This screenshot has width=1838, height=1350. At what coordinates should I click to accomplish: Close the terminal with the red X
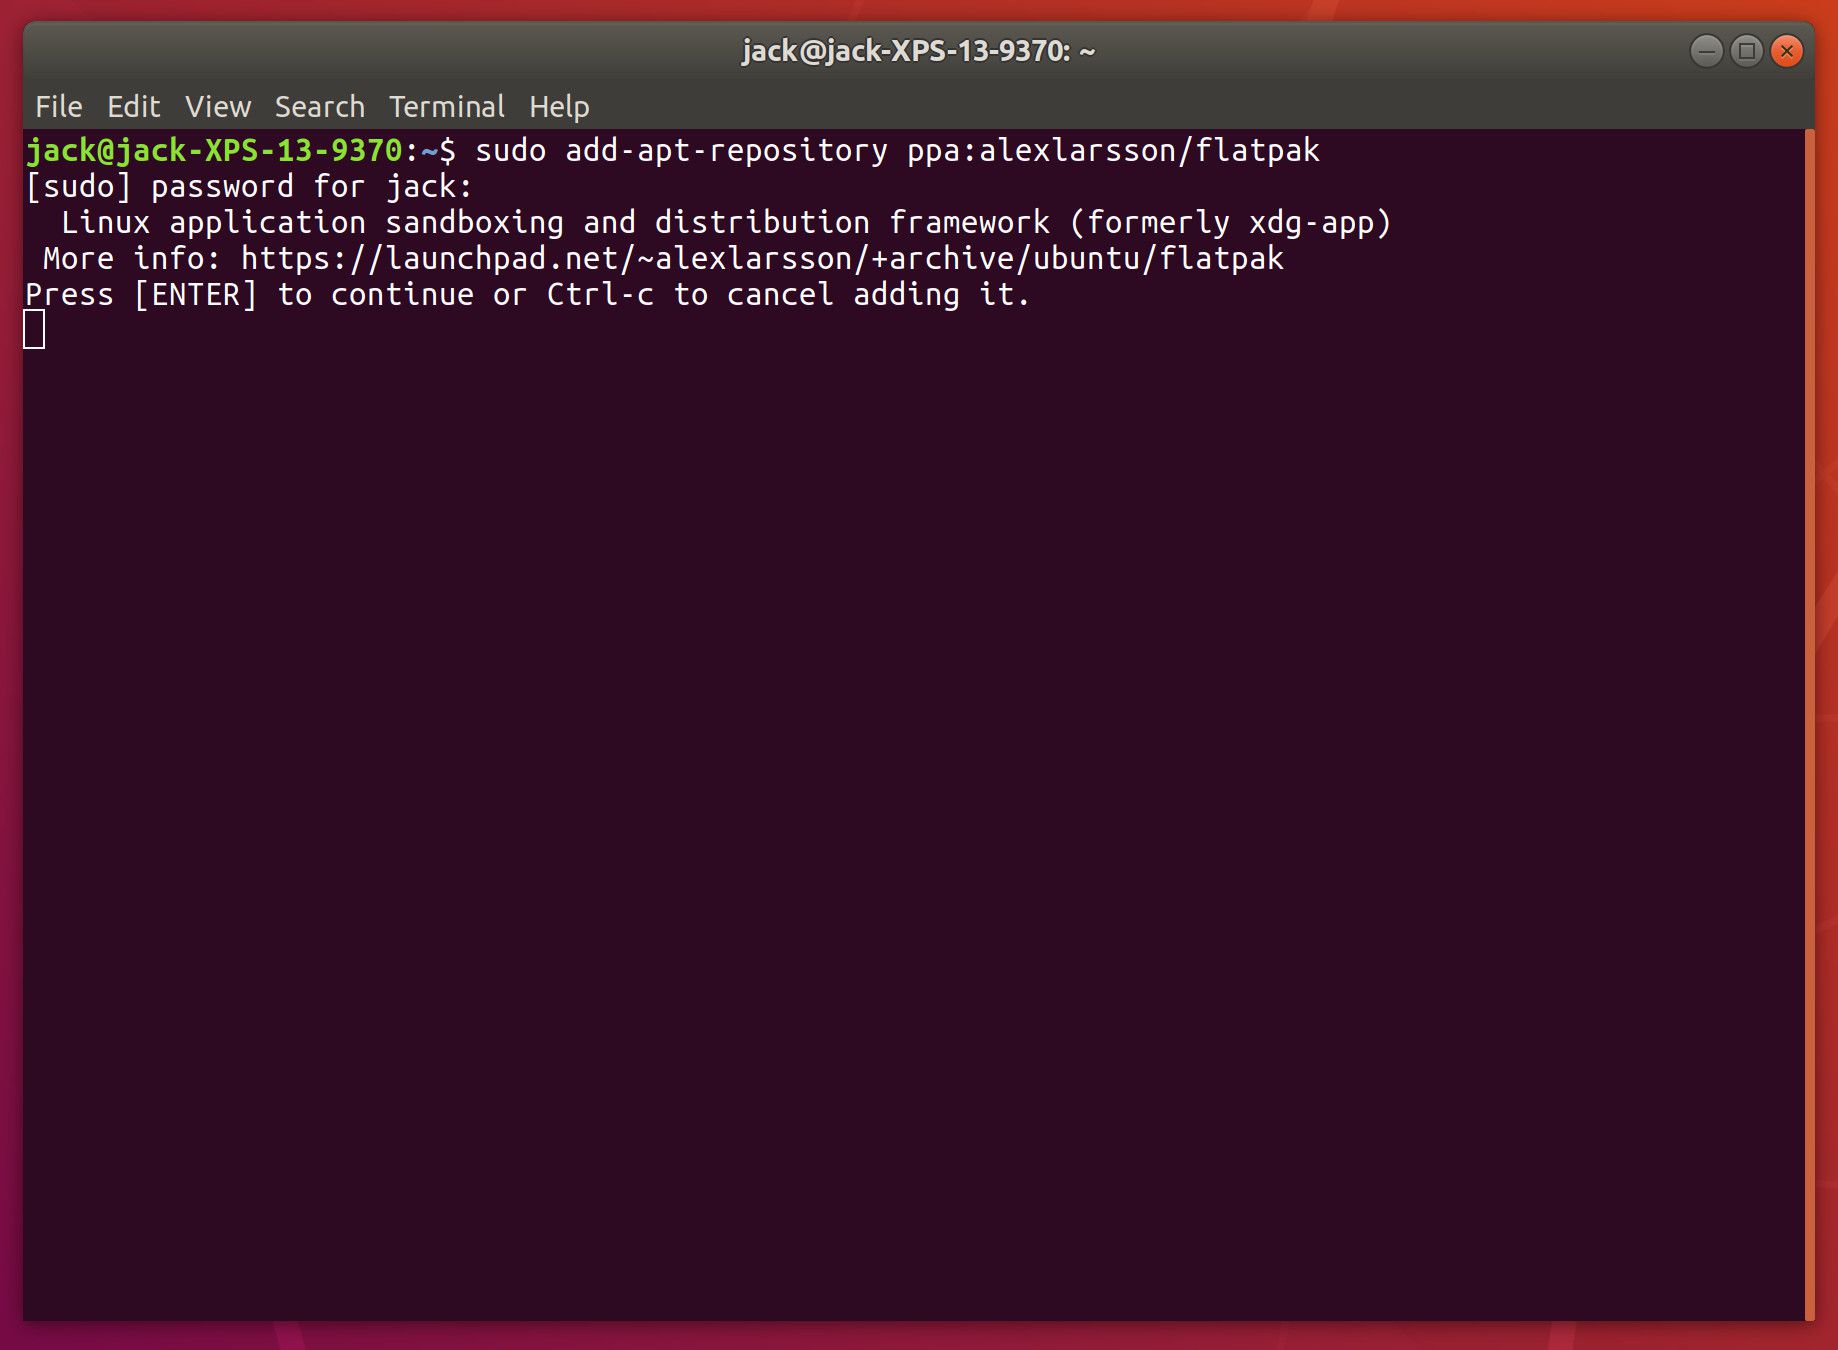click(1786, 50)
